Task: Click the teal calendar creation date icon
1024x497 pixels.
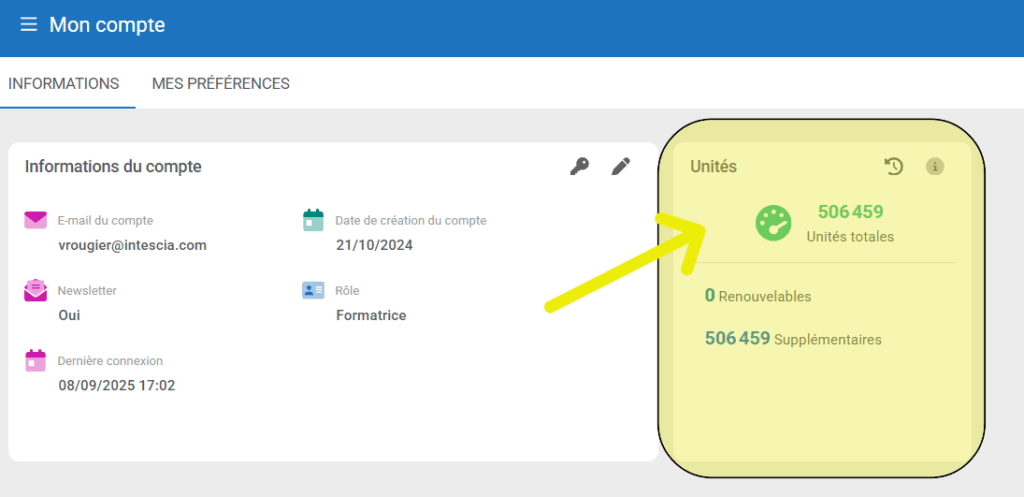Action: coord(313,220)
